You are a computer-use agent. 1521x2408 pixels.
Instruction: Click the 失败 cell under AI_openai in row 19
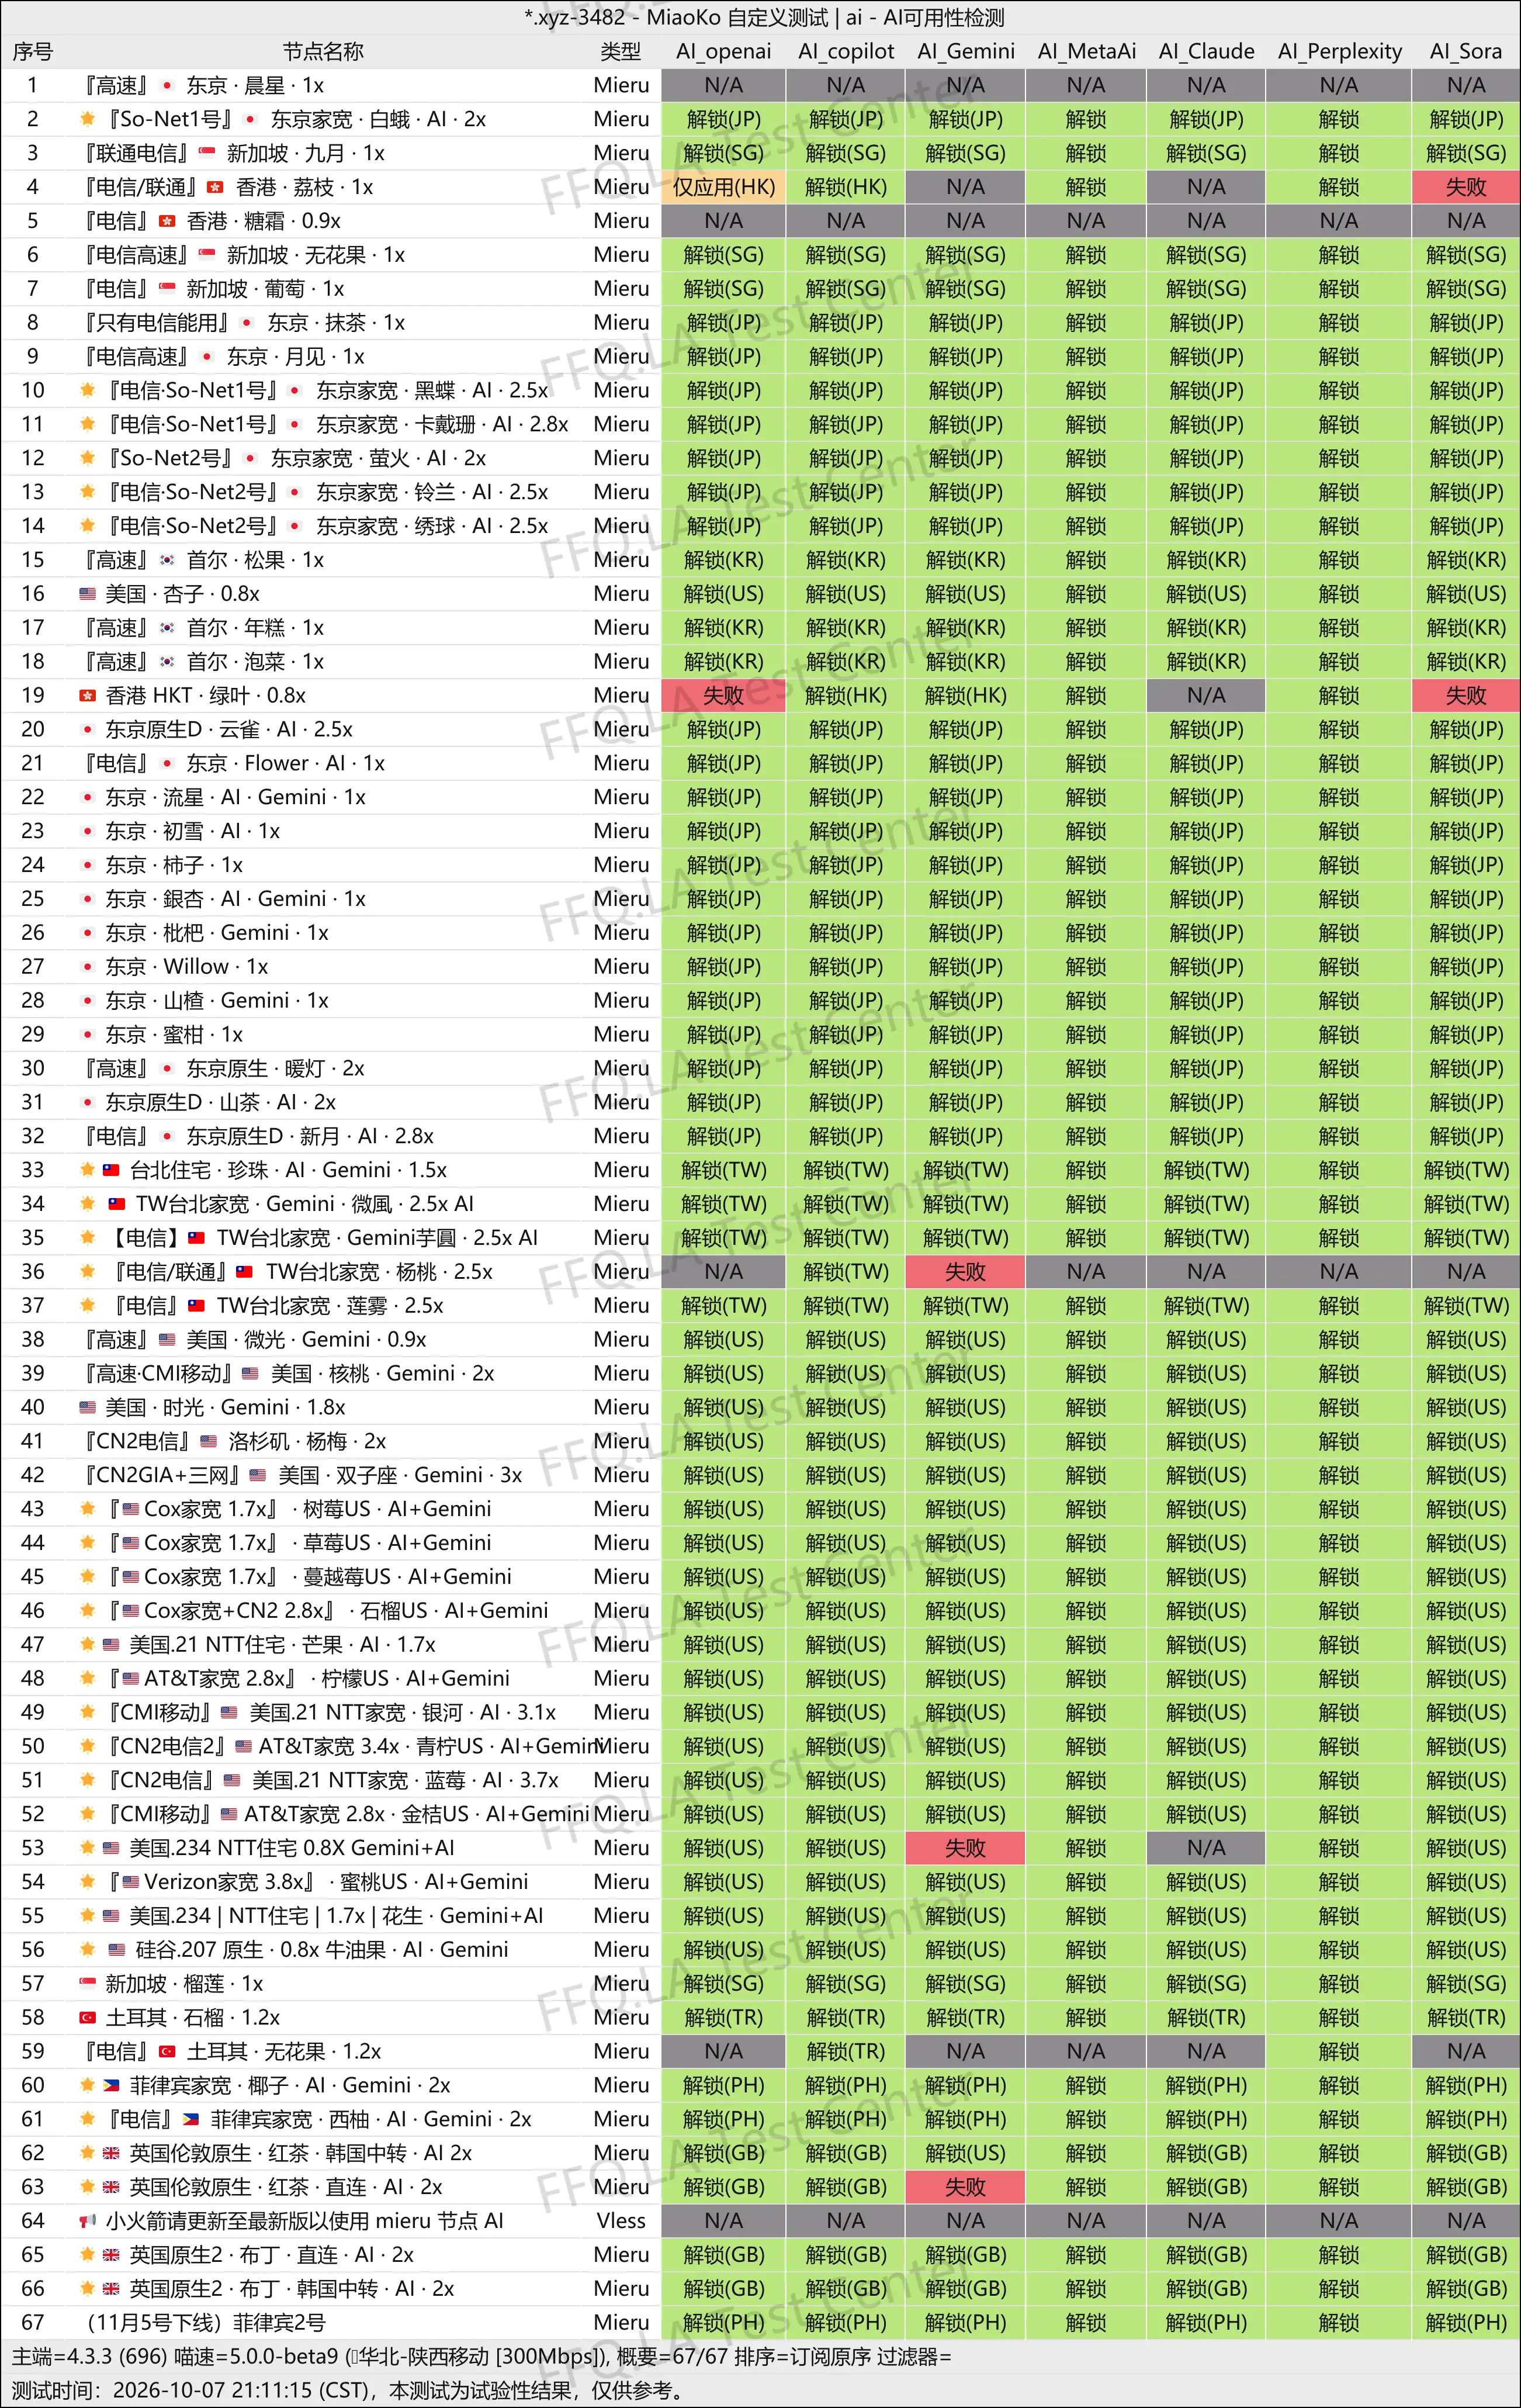tap(724, 695)
